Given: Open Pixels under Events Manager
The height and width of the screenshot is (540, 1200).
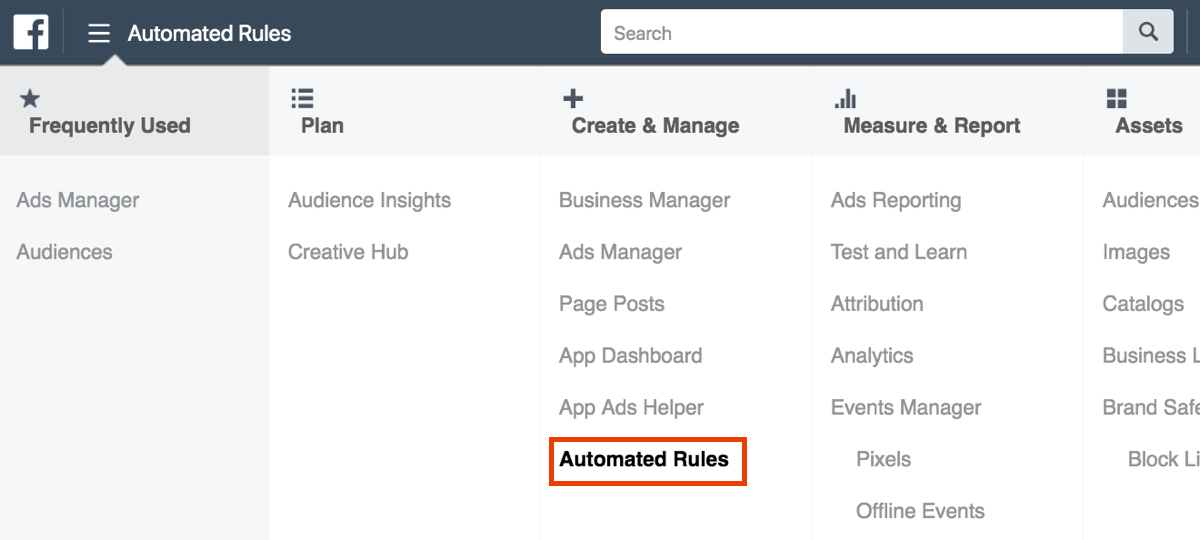Looking at the screenshot, I should [884, 460].
